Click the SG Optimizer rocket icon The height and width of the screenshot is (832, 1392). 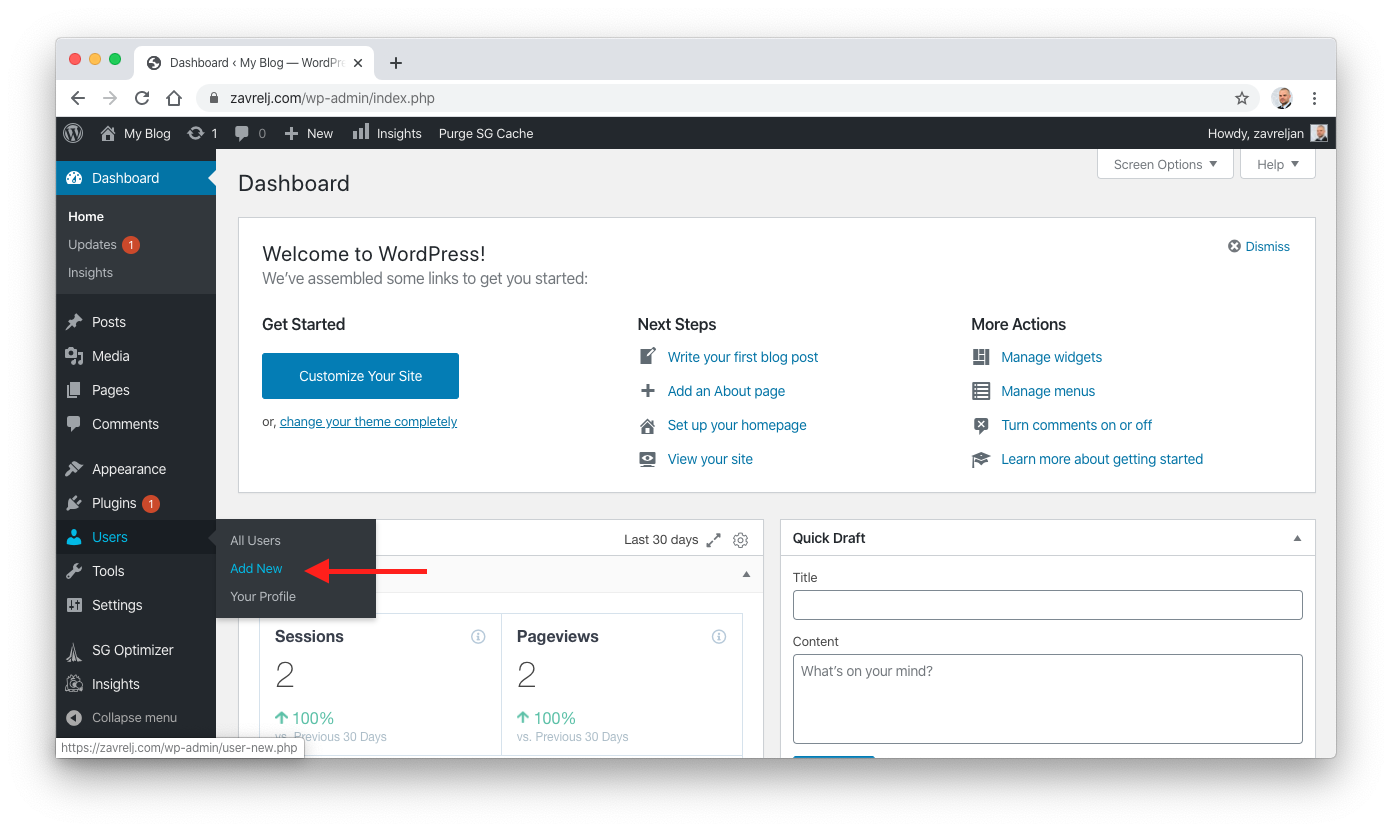click(x=74, y=651)
